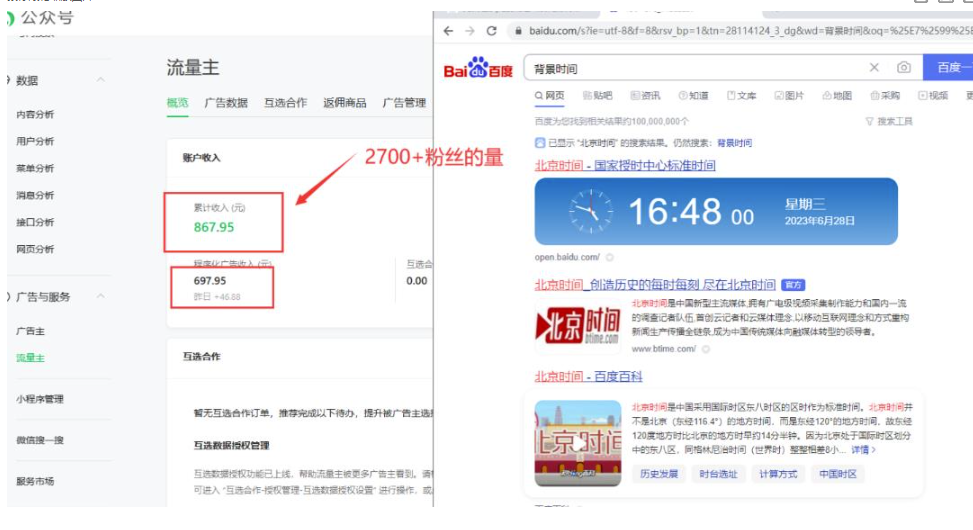Click the 时台选址 tag button
The image size is (973, 530).
719,474
